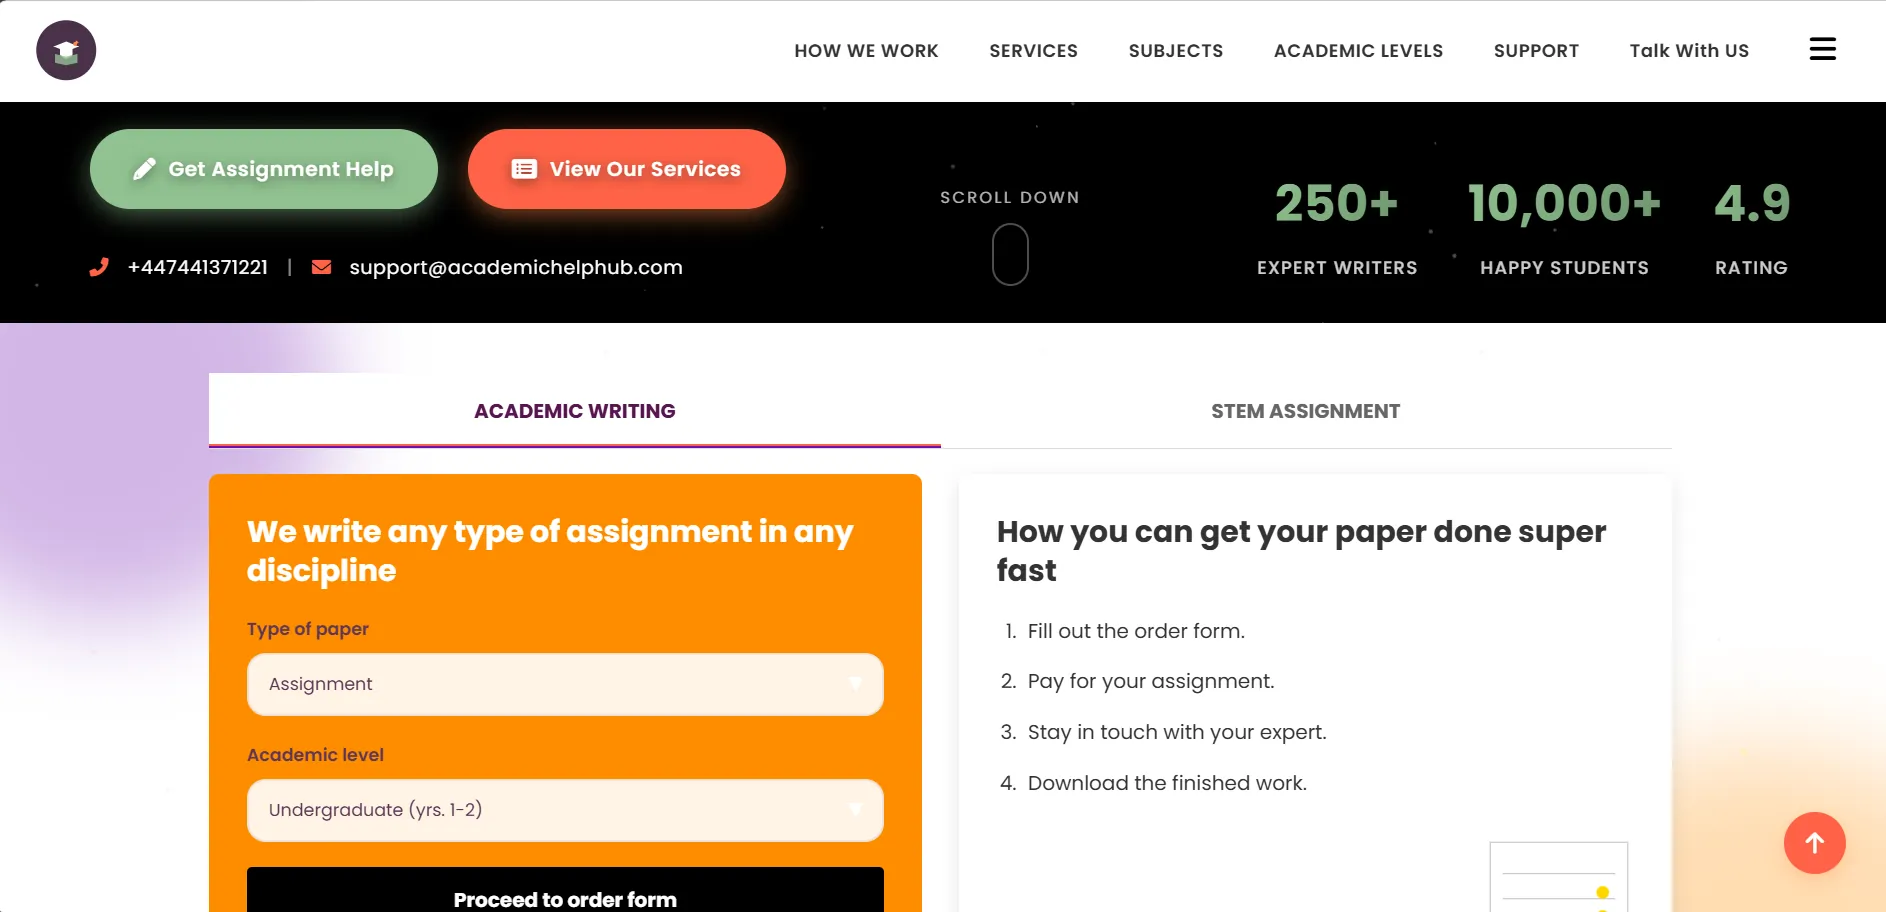1886x912 pixels.
Task: Expand the Academic level dropdown
Action: (565, 810)
